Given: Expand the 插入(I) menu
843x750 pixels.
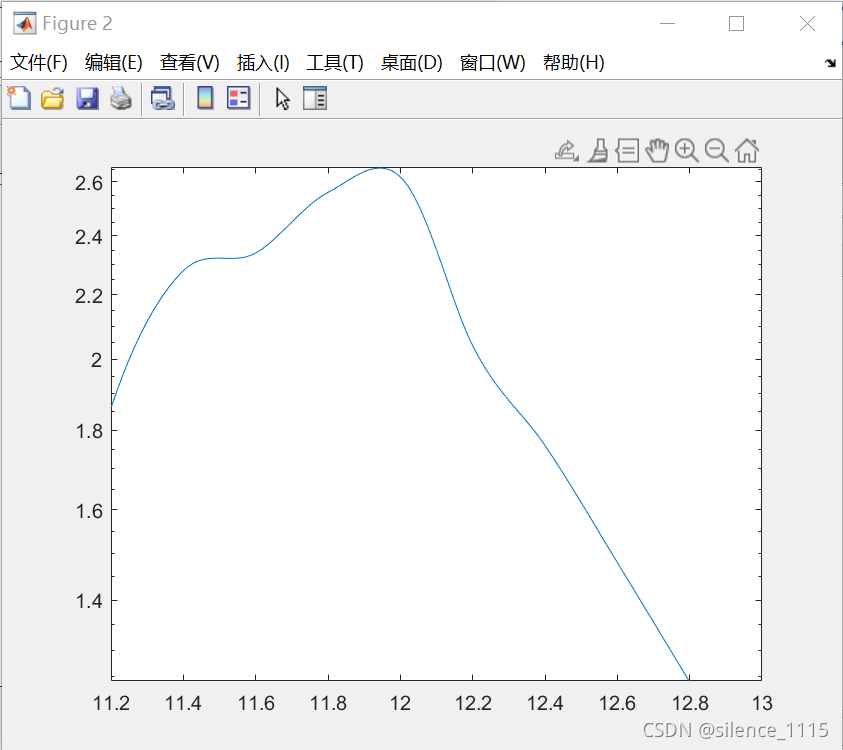Looking at the screenshot, I should 263,62.
